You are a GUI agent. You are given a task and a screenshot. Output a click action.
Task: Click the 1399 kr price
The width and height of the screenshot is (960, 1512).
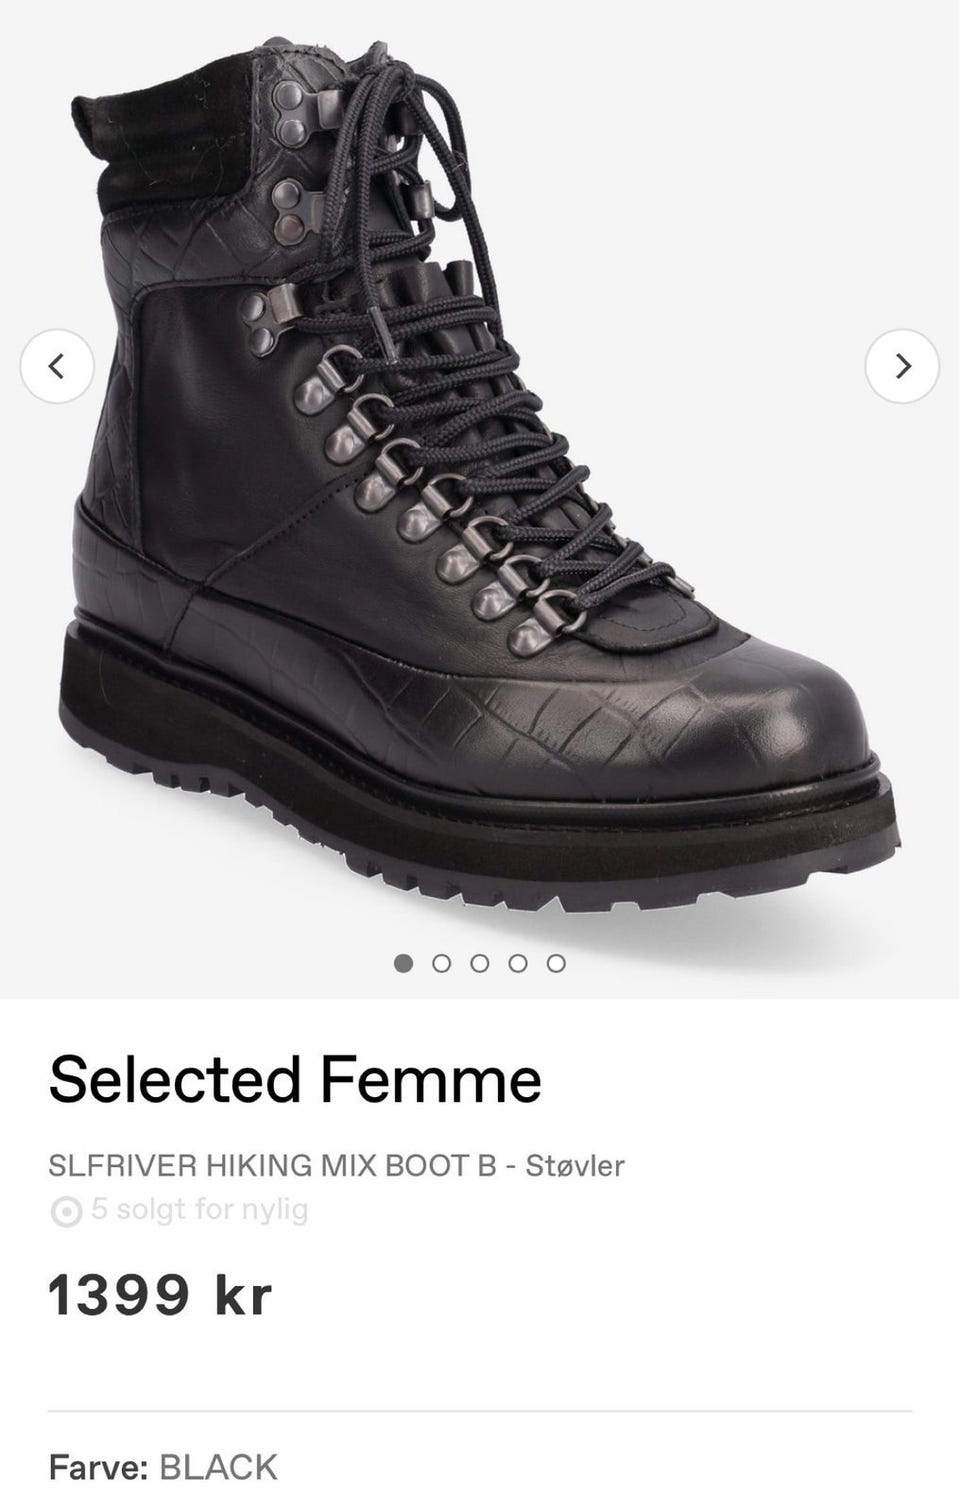pyautogui.click(x=160, y=1295)
